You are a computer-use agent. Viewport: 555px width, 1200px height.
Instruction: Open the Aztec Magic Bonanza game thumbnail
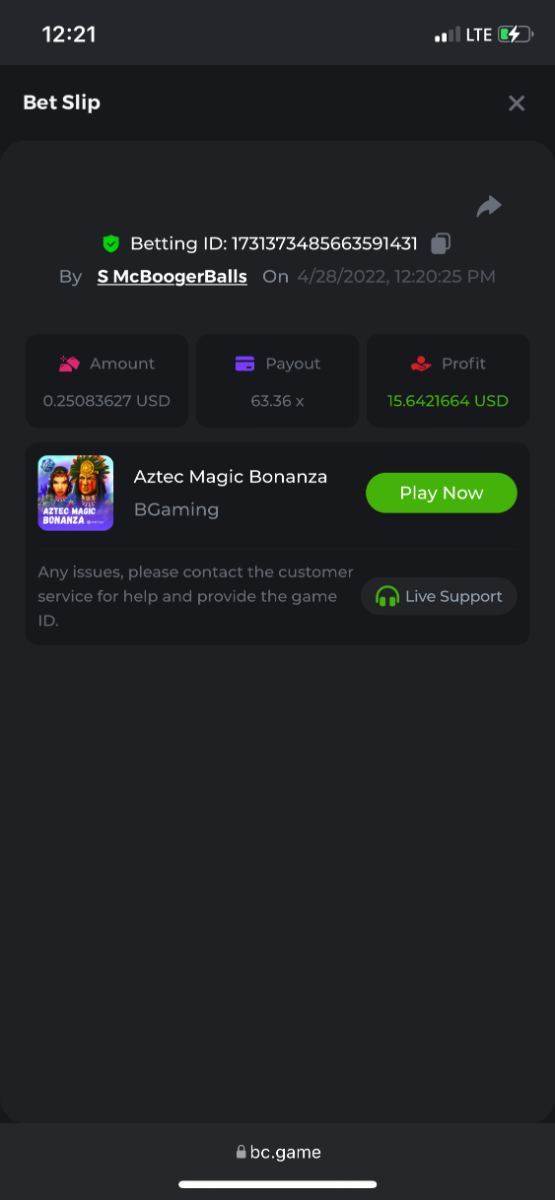(x=76, y=493)
